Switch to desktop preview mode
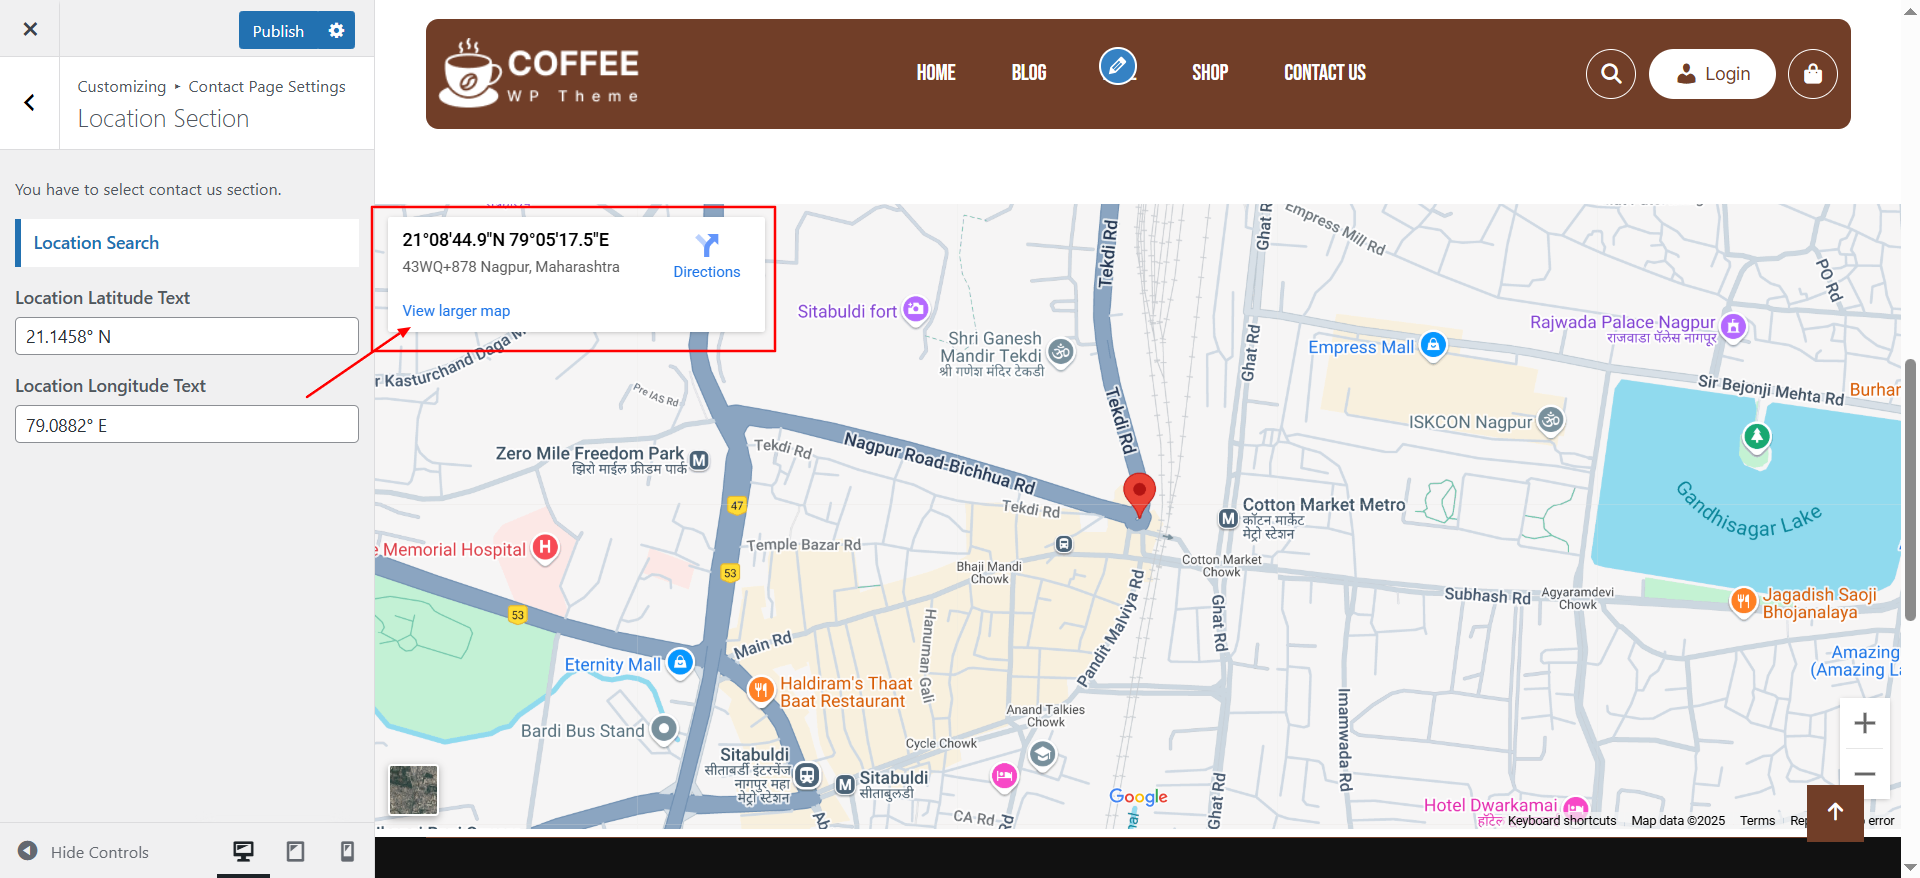 click(x=243, y=851)
